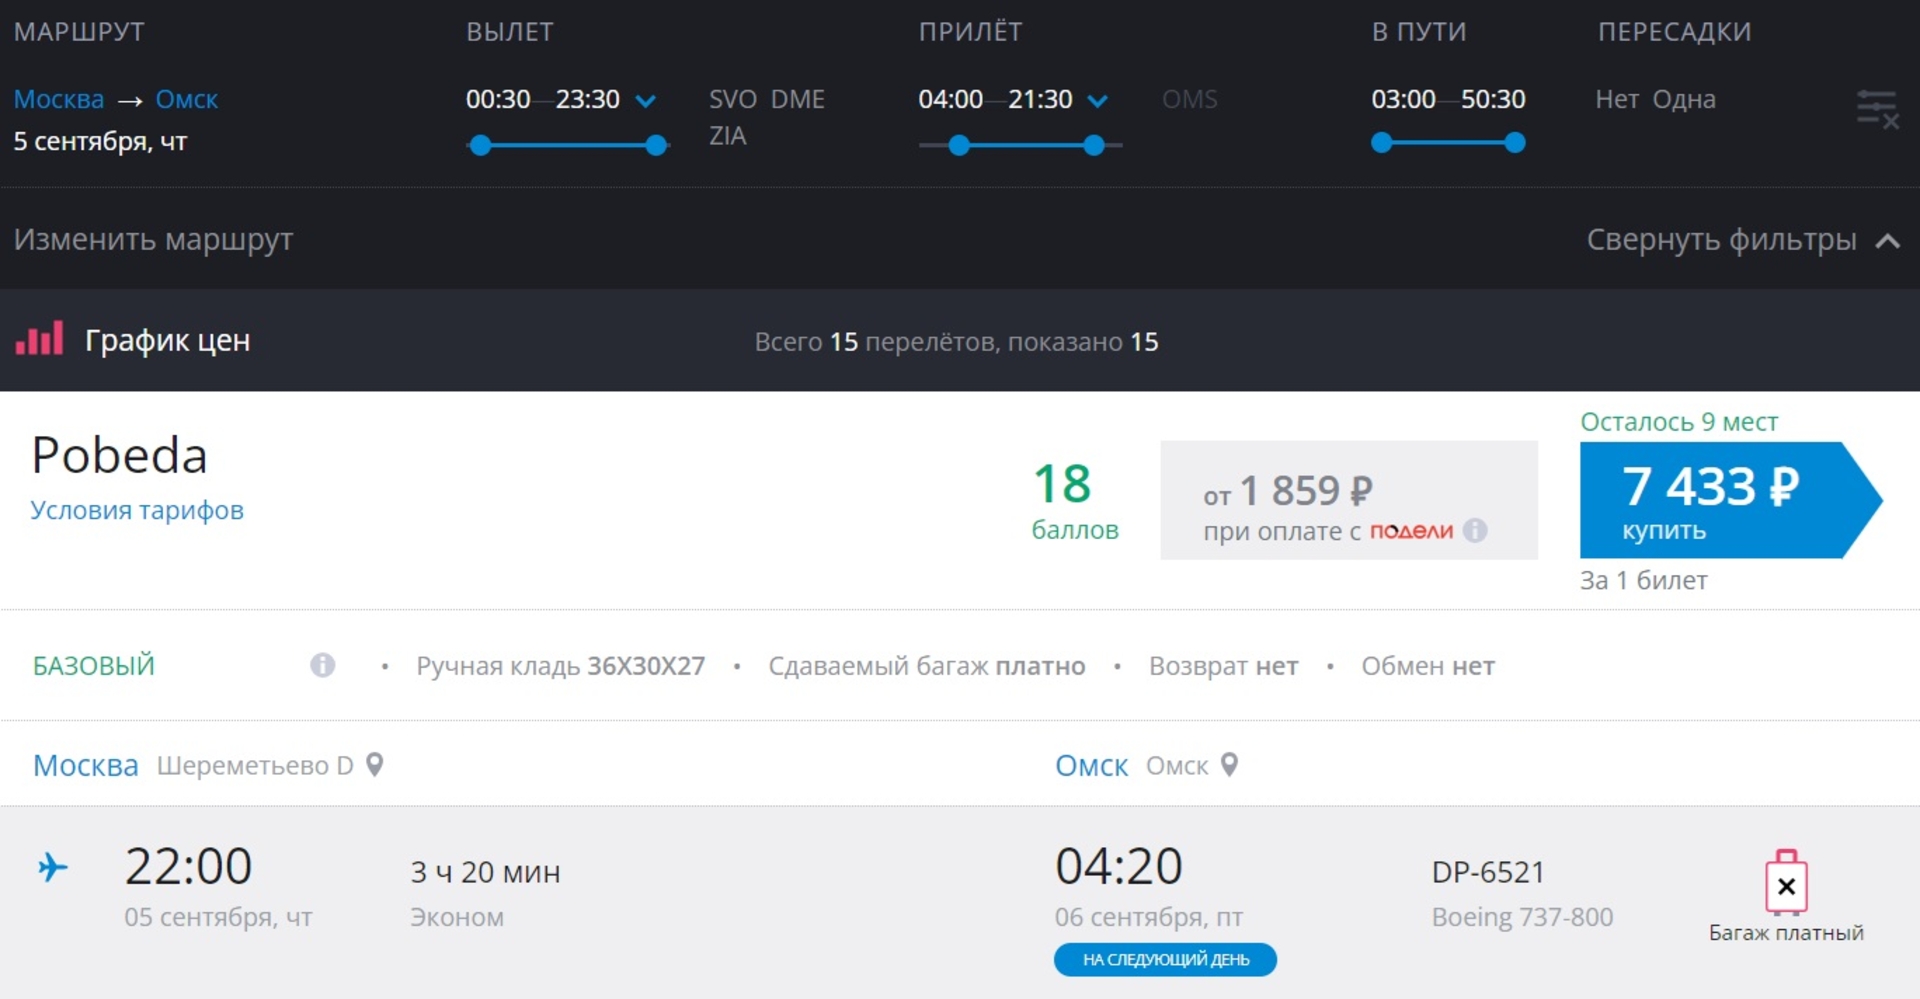Toggle the 'Нет' transfers filter

pyautogui.click(x=1616, y=99)
